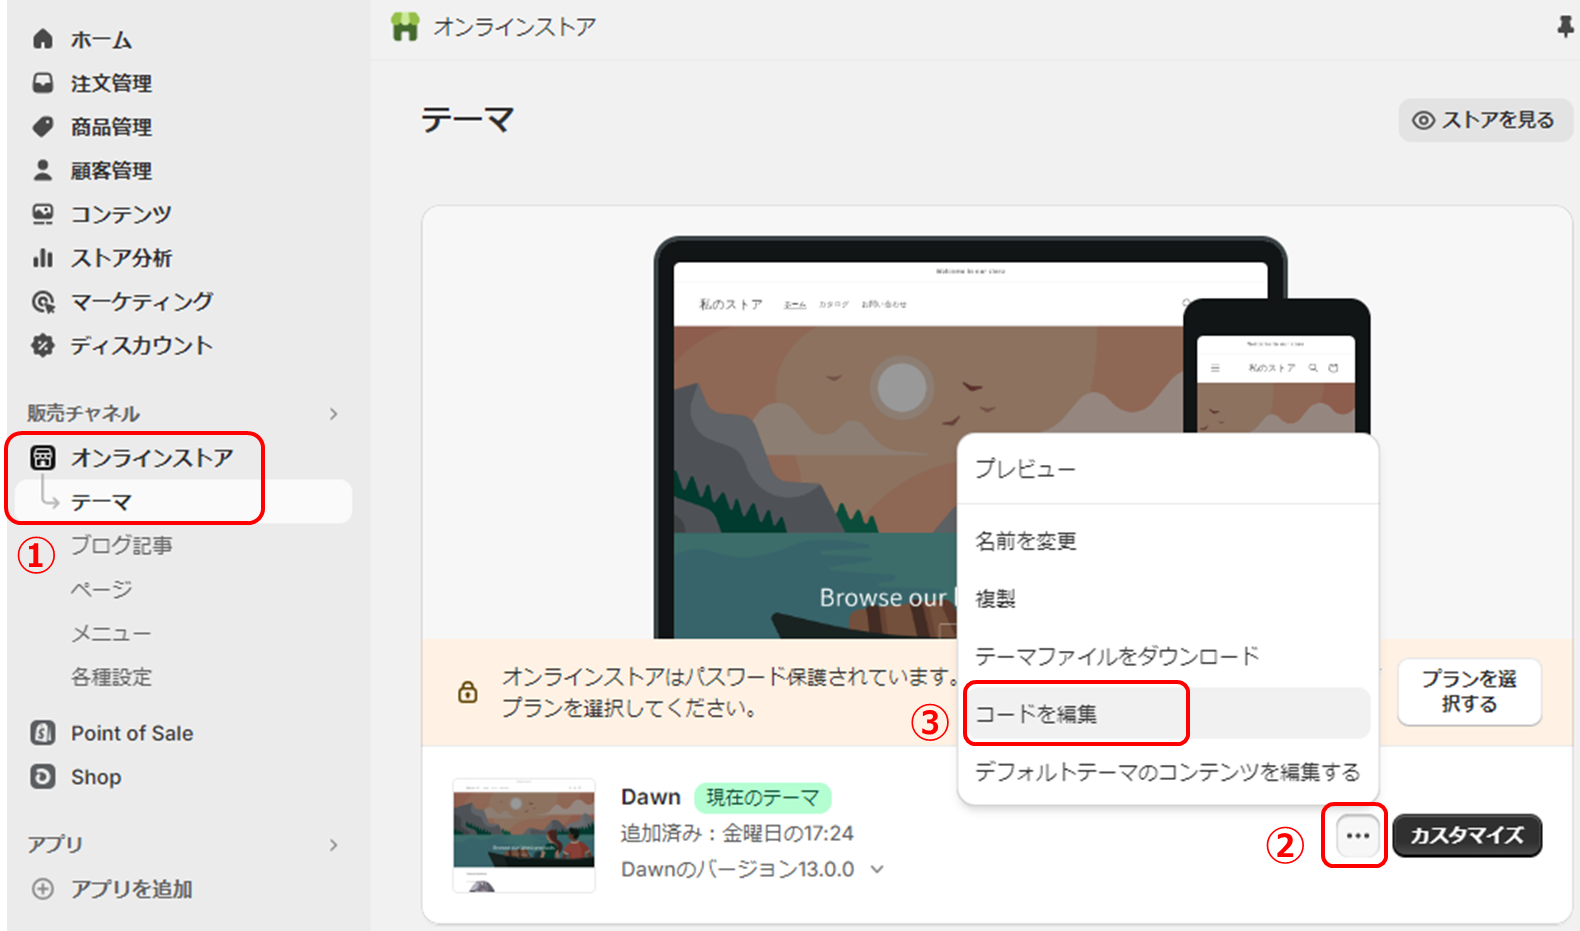The width and height of the screenshot is (1580, 931).
Task: Select プレビュー from the theme menu
Action: (1167, 469)
